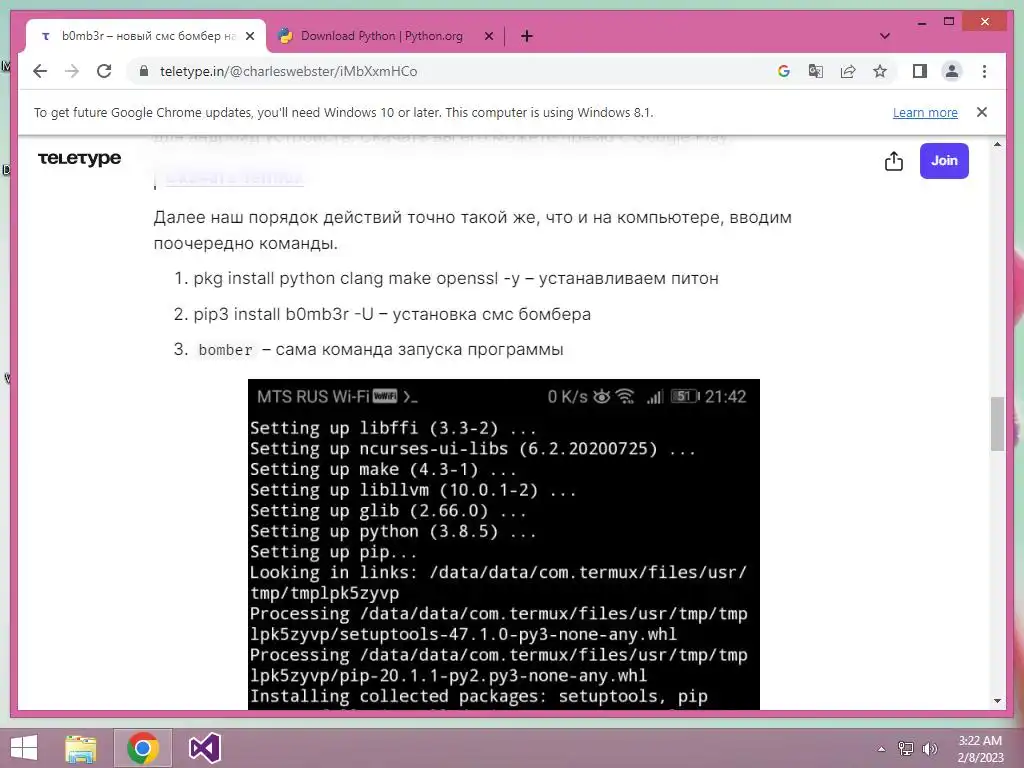The image size is (1024, 768).
Task: Select the b0mb3r teletype tab
Action: [146, 36]
